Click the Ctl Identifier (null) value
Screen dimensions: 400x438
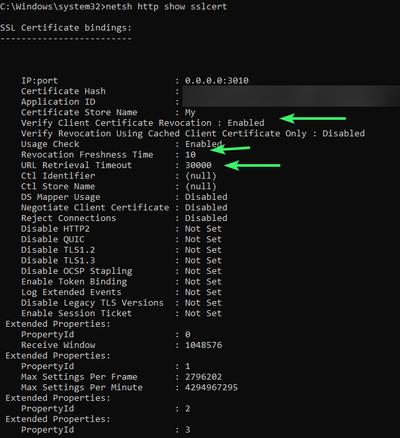[201, 176]
